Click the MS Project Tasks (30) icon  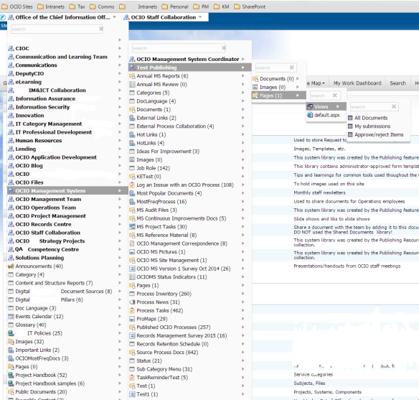(132, 227)
